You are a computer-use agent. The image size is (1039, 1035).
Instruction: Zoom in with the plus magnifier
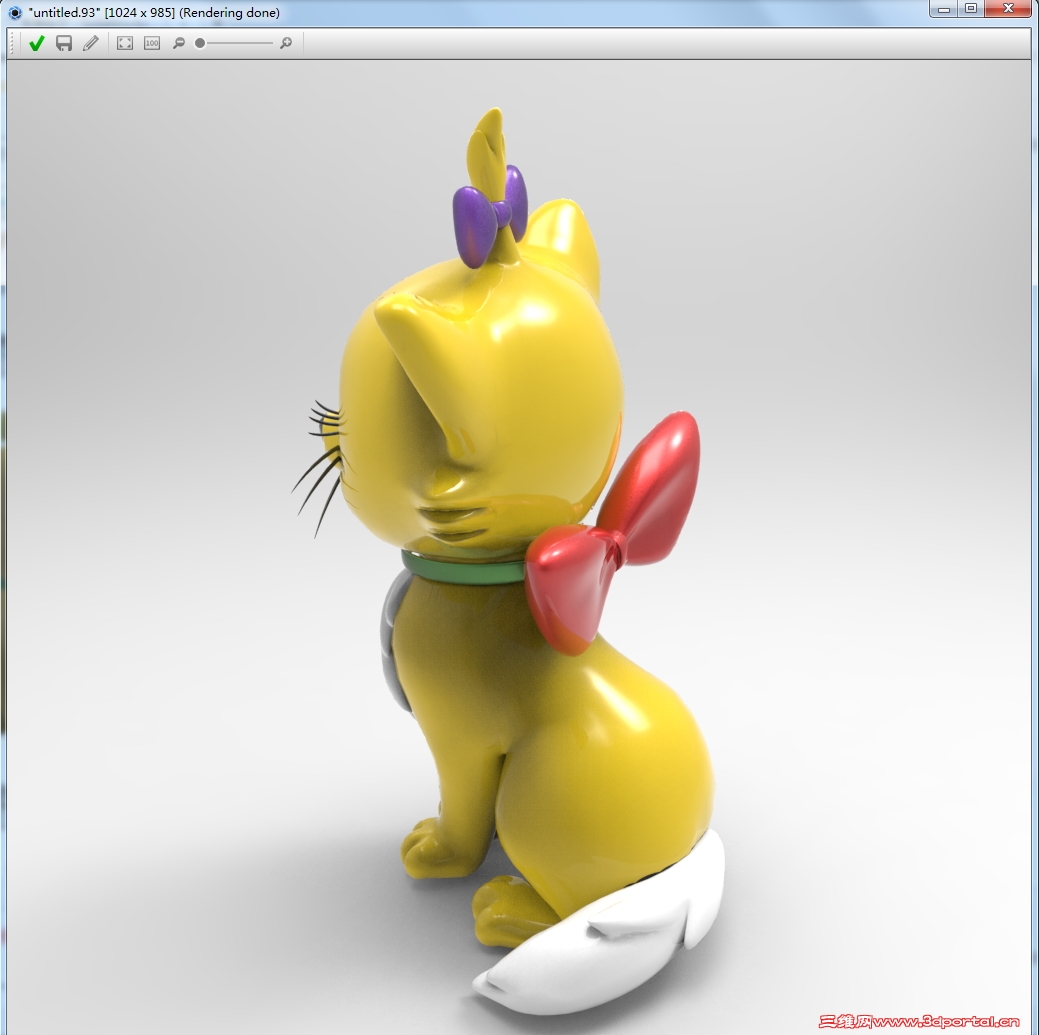286,43
